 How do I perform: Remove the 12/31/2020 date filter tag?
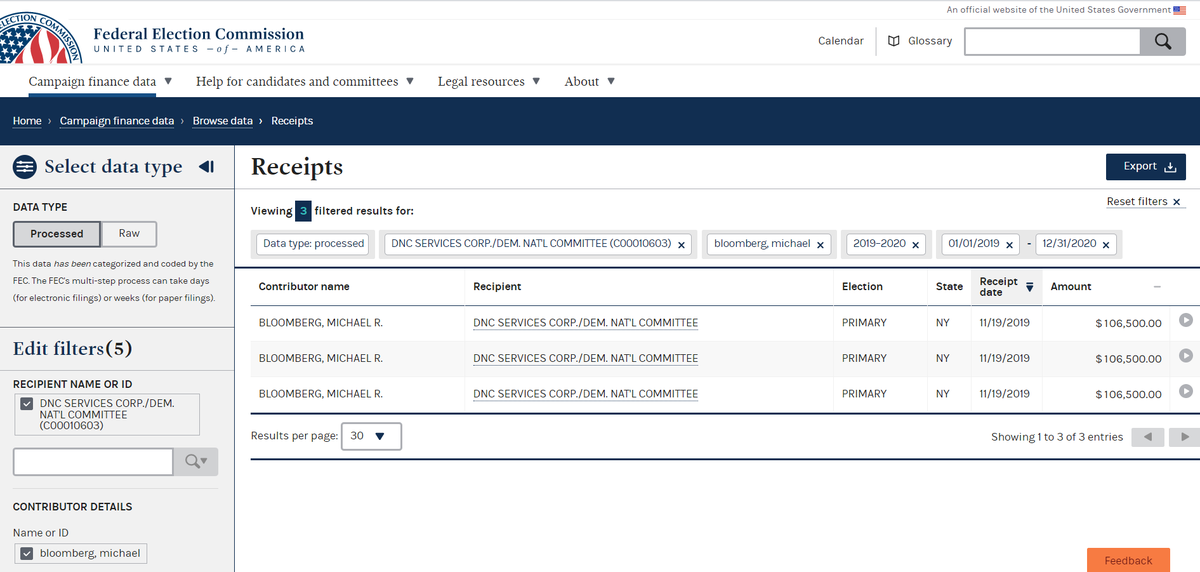pos(1106,245)
